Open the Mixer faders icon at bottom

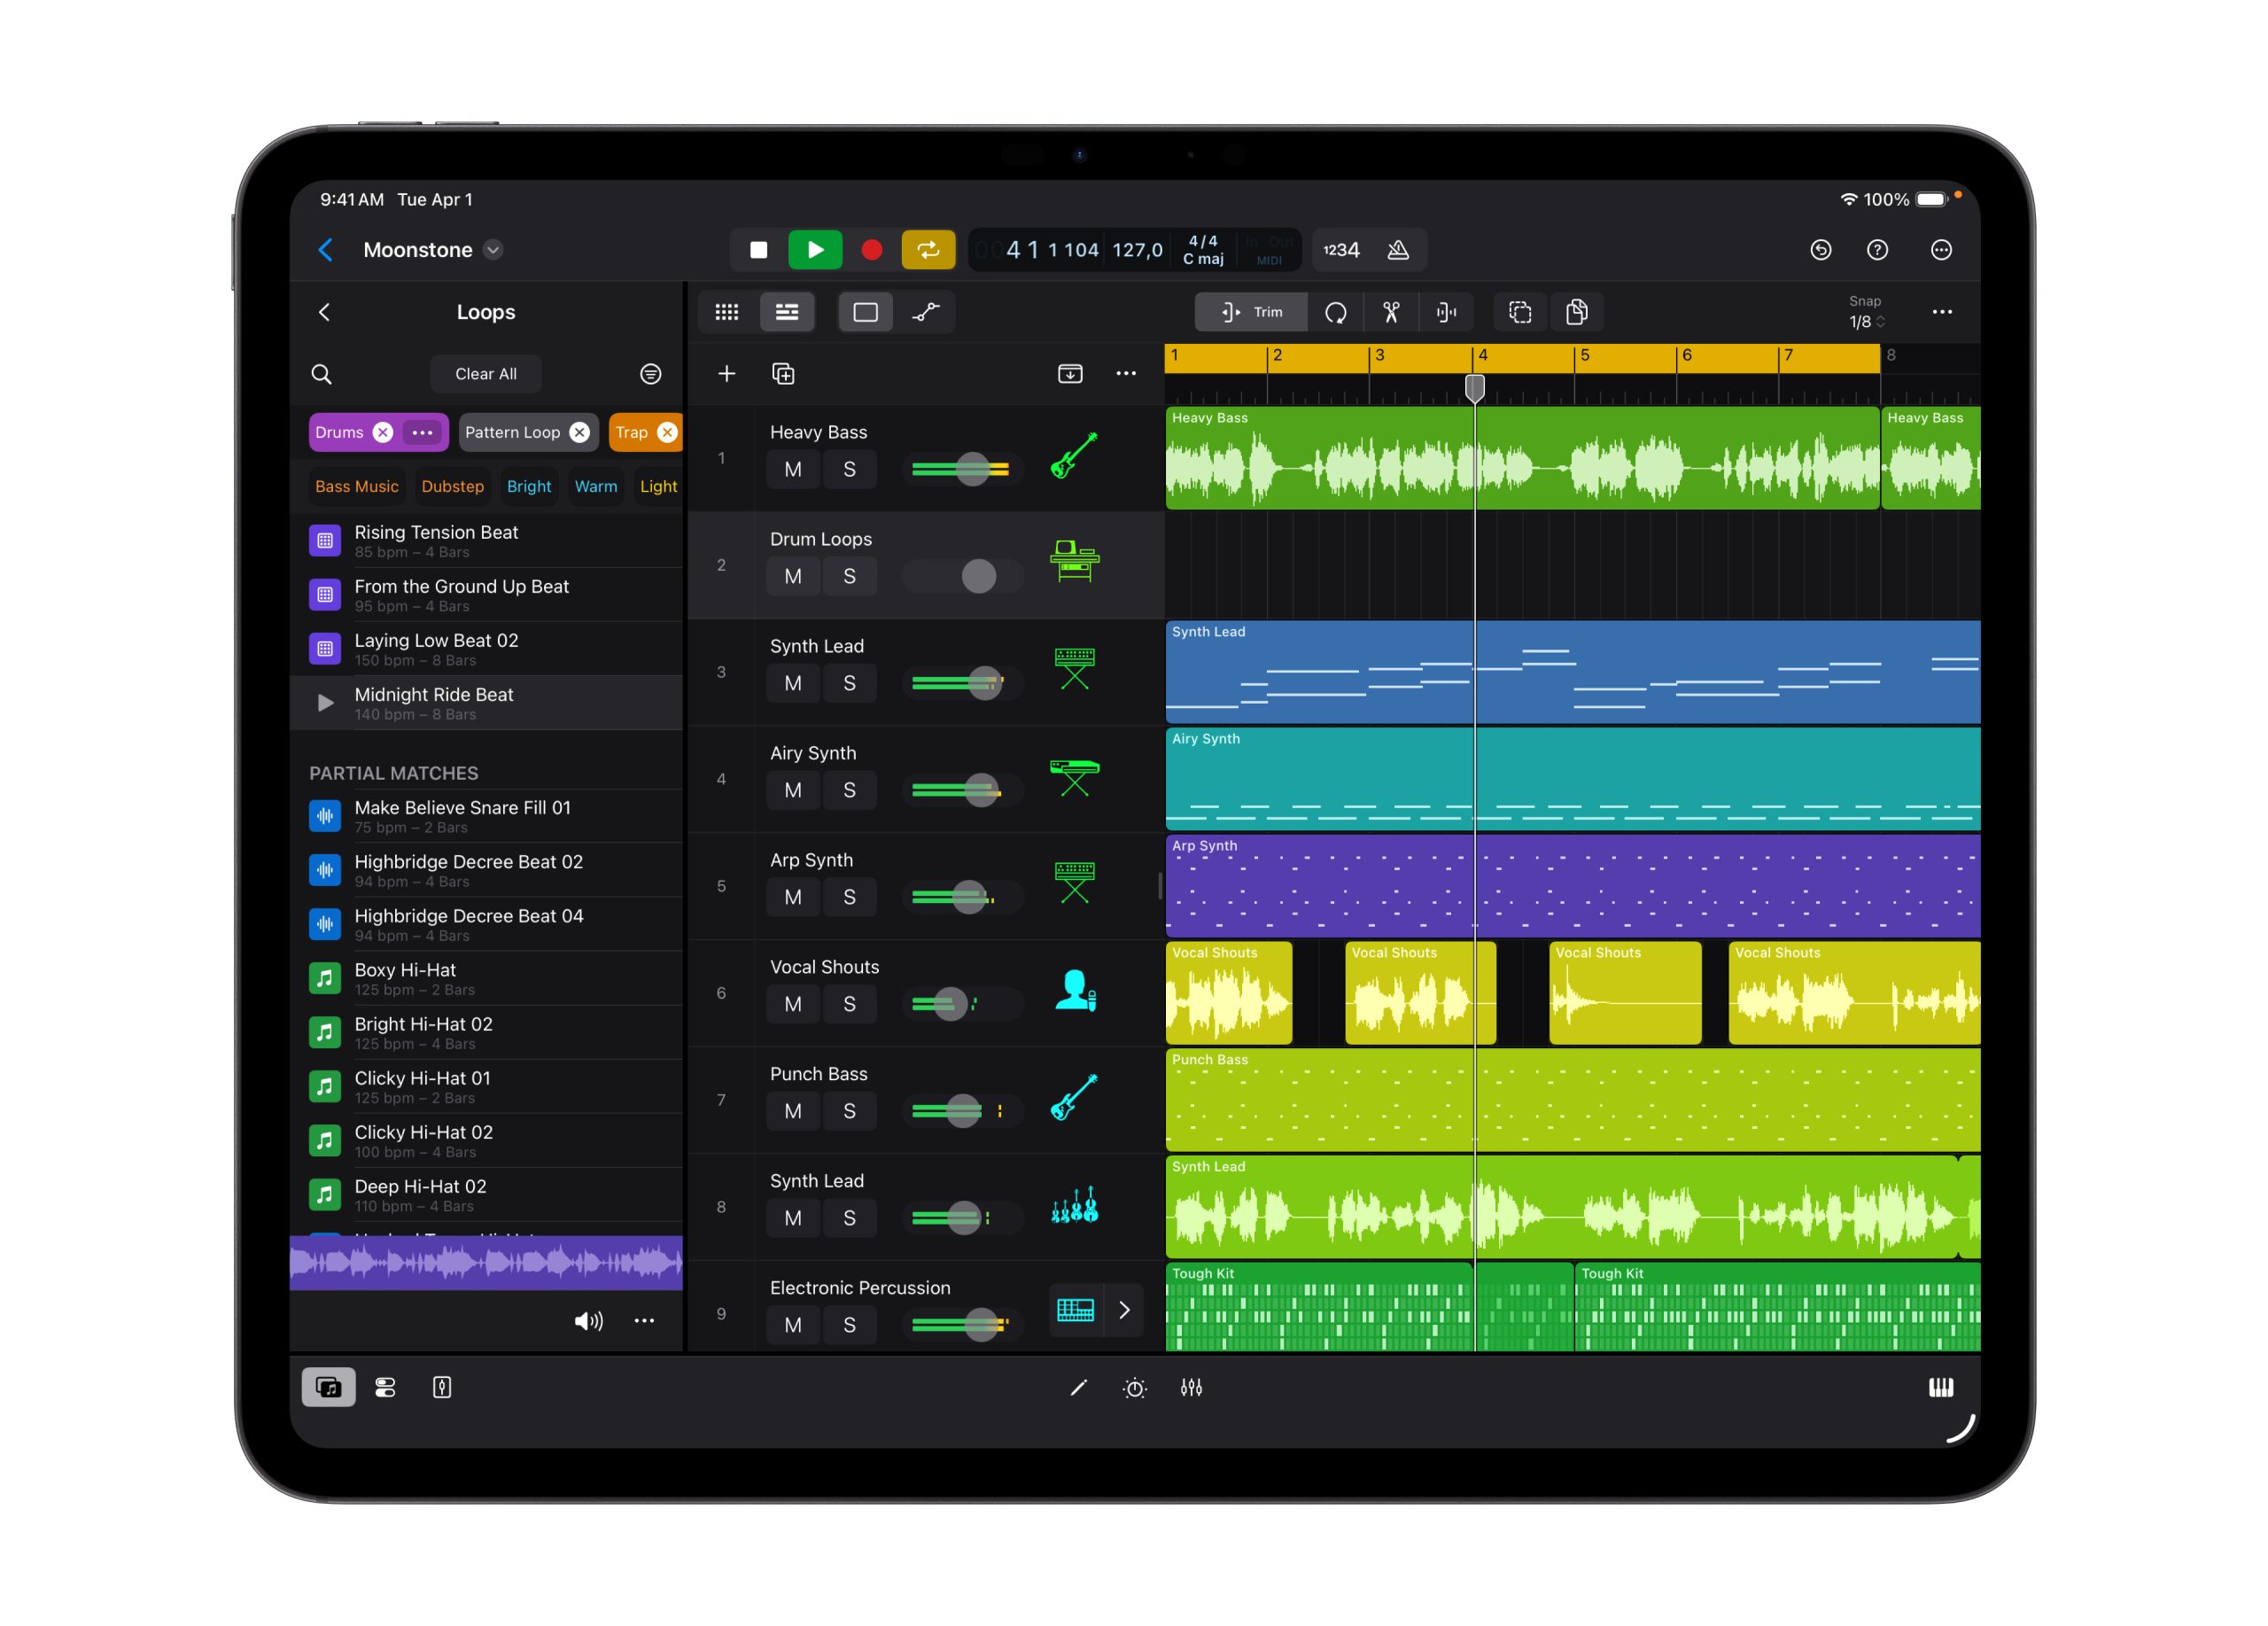click(x=1192, y=1387)
